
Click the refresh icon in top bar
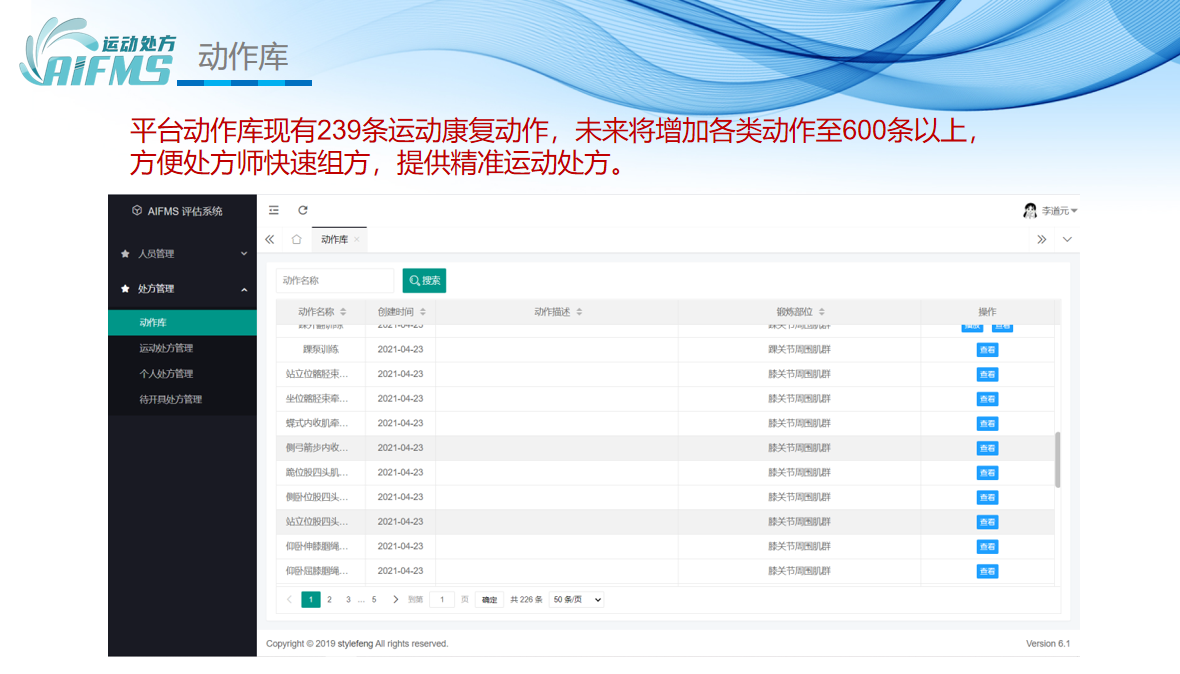coord(303,210)
